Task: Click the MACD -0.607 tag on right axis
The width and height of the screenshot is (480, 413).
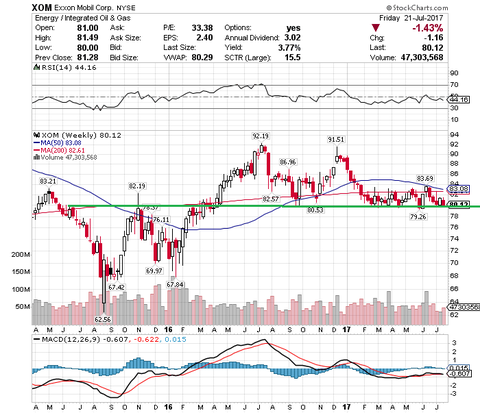Action: click(x=459, y=374)
